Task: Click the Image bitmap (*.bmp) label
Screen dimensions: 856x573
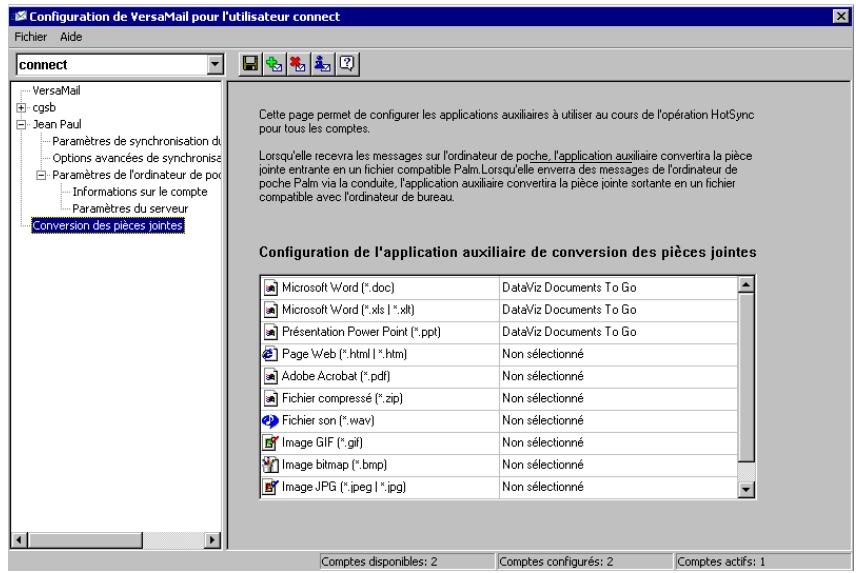Action: coord(334,465)
